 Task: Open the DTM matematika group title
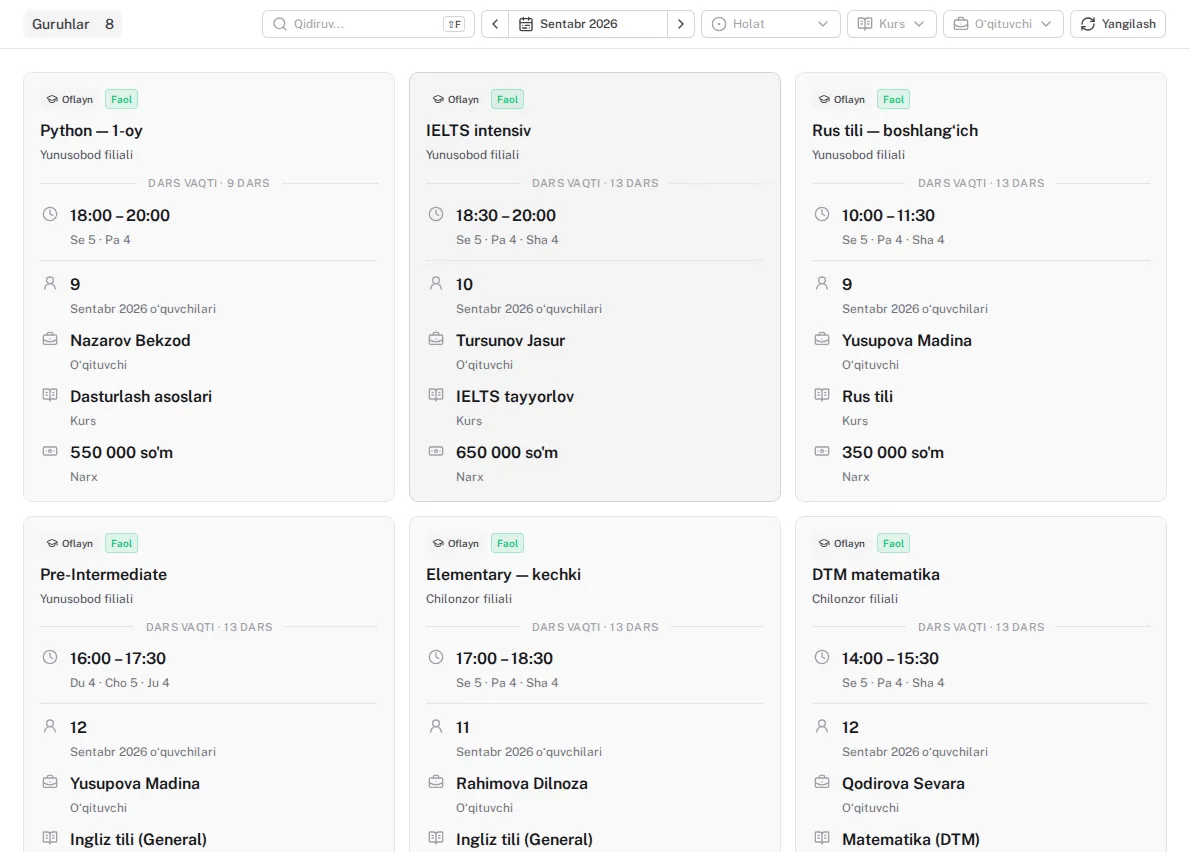[x=876, y=574]
